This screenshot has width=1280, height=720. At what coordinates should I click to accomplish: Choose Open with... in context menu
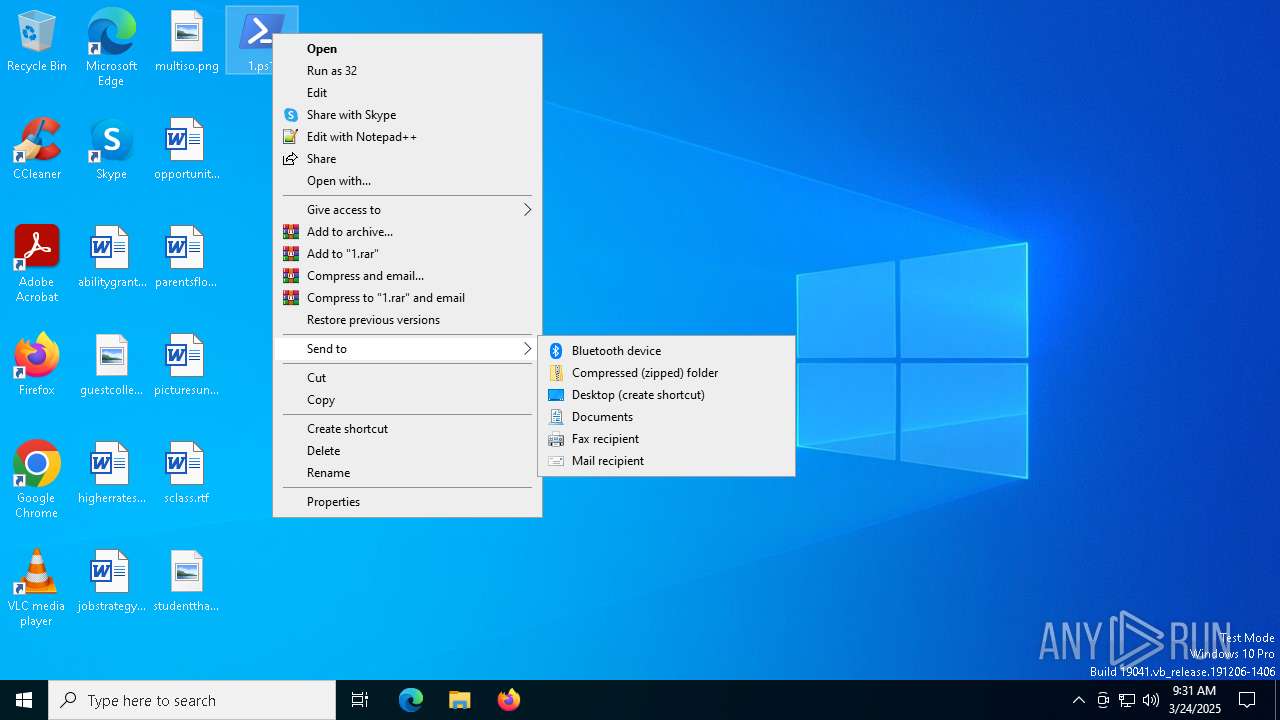pyautogui.click(x=408, y=181)
